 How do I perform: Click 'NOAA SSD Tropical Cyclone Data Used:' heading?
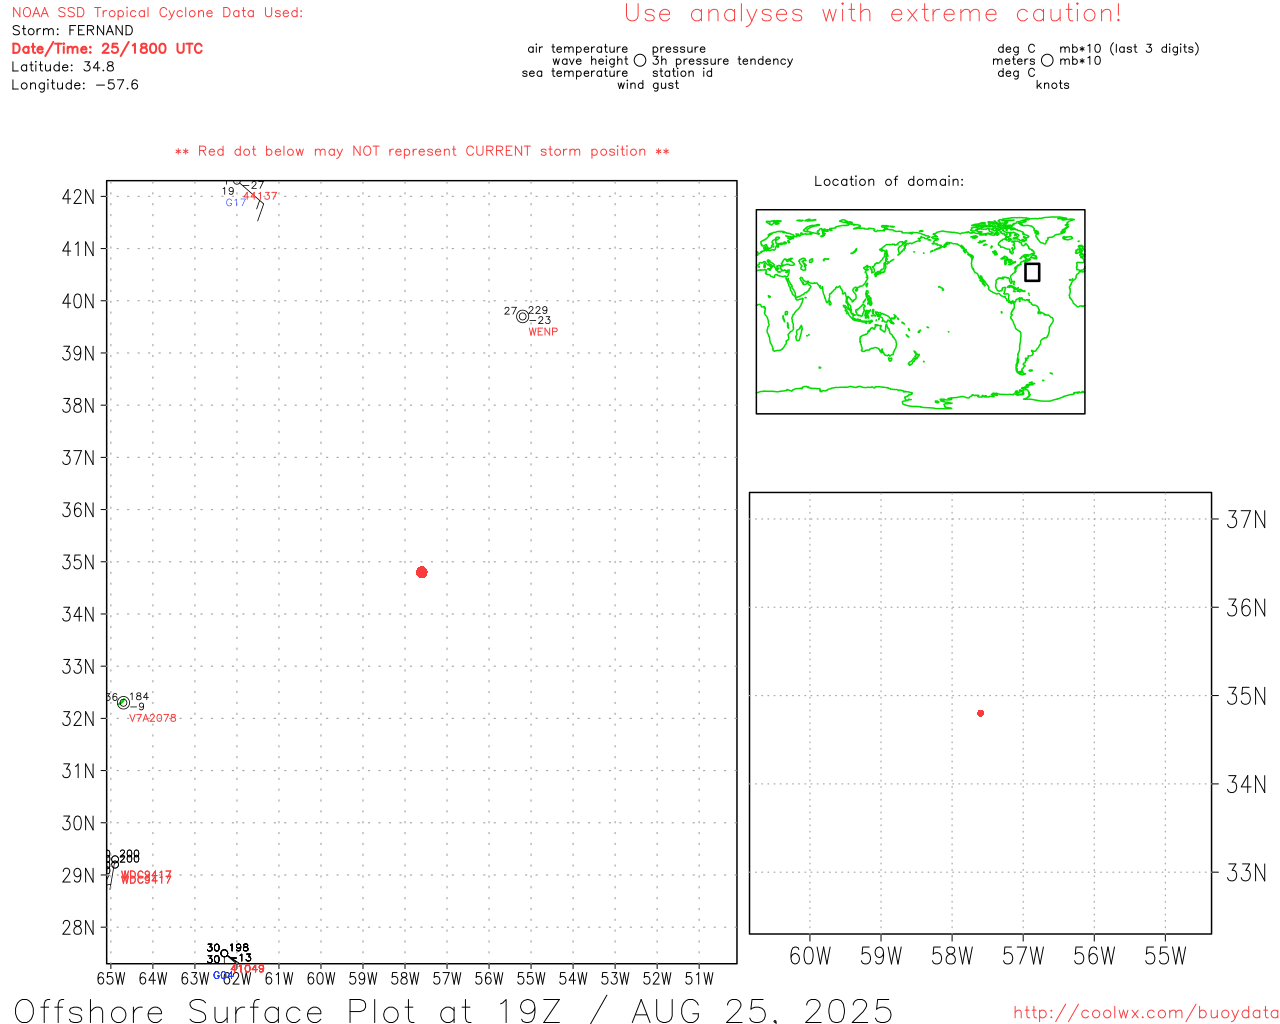[157, 13]
